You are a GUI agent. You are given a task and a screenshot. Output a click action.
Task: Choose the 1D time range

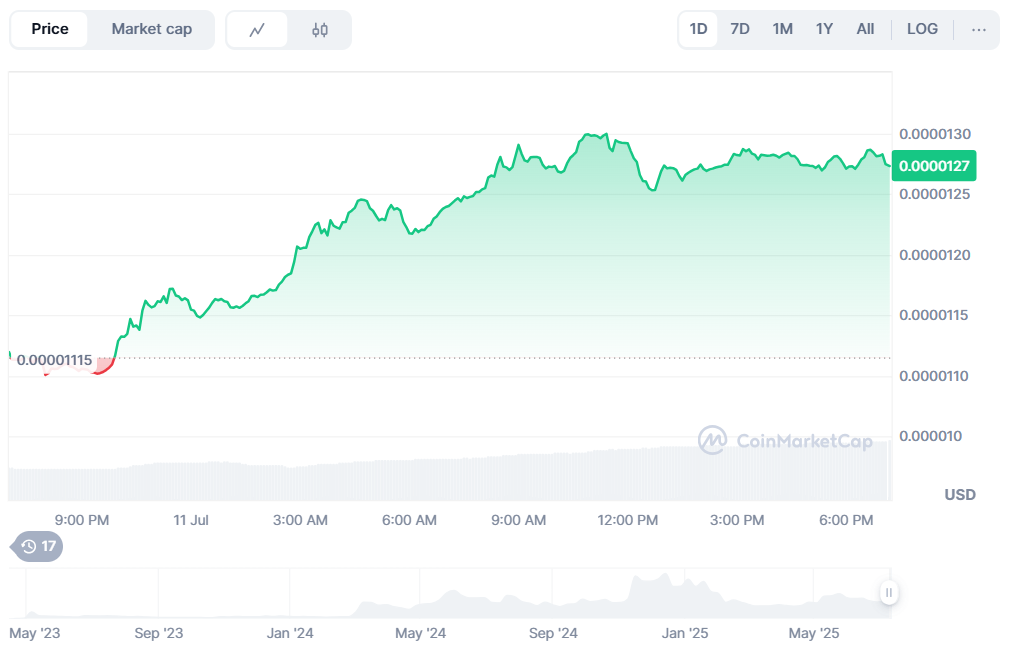point(698,29)
